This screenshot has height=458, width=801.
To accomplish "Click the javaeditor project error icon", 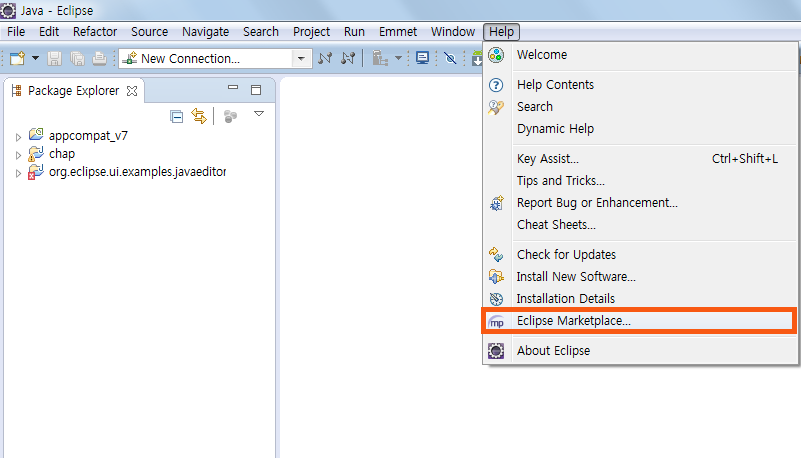I will point(36,172).
